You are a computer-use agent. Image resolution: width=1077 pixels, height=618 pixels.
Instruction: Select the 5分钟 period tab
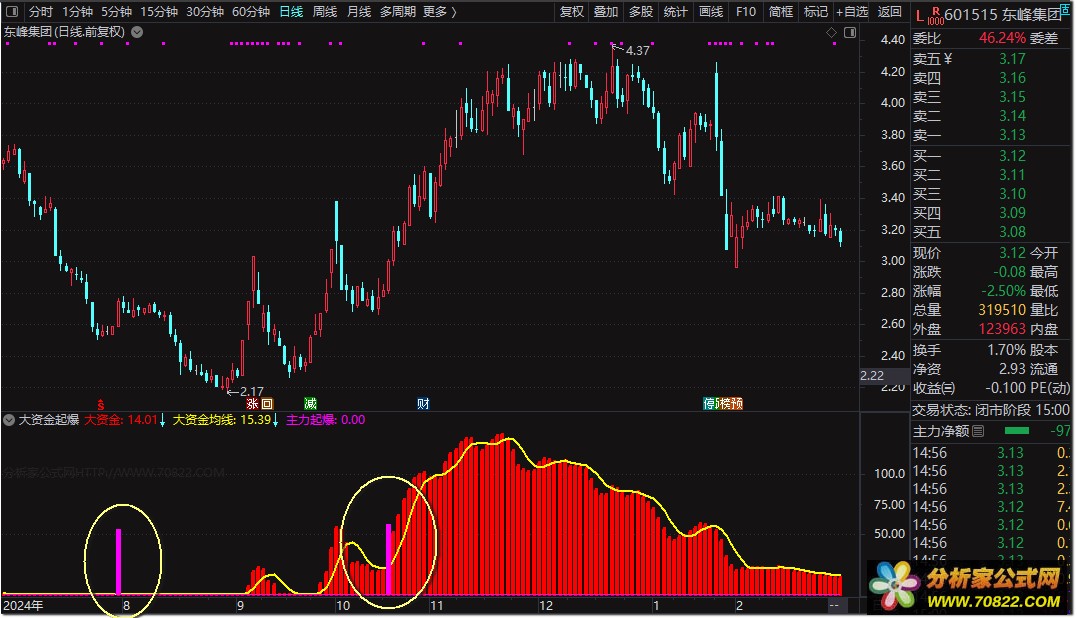116,12
